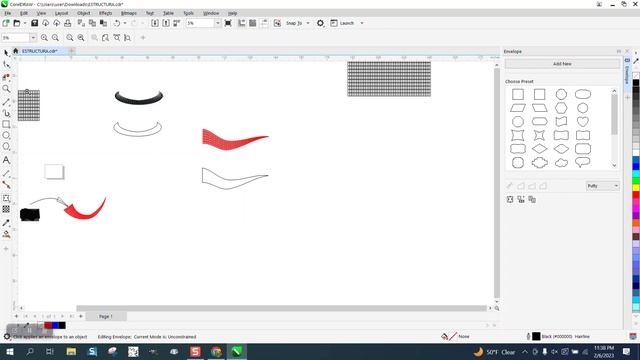This screenshot has height=360, width=640.
Task: Open the property bar zoom level dropdown
Action: pos(33,38)
